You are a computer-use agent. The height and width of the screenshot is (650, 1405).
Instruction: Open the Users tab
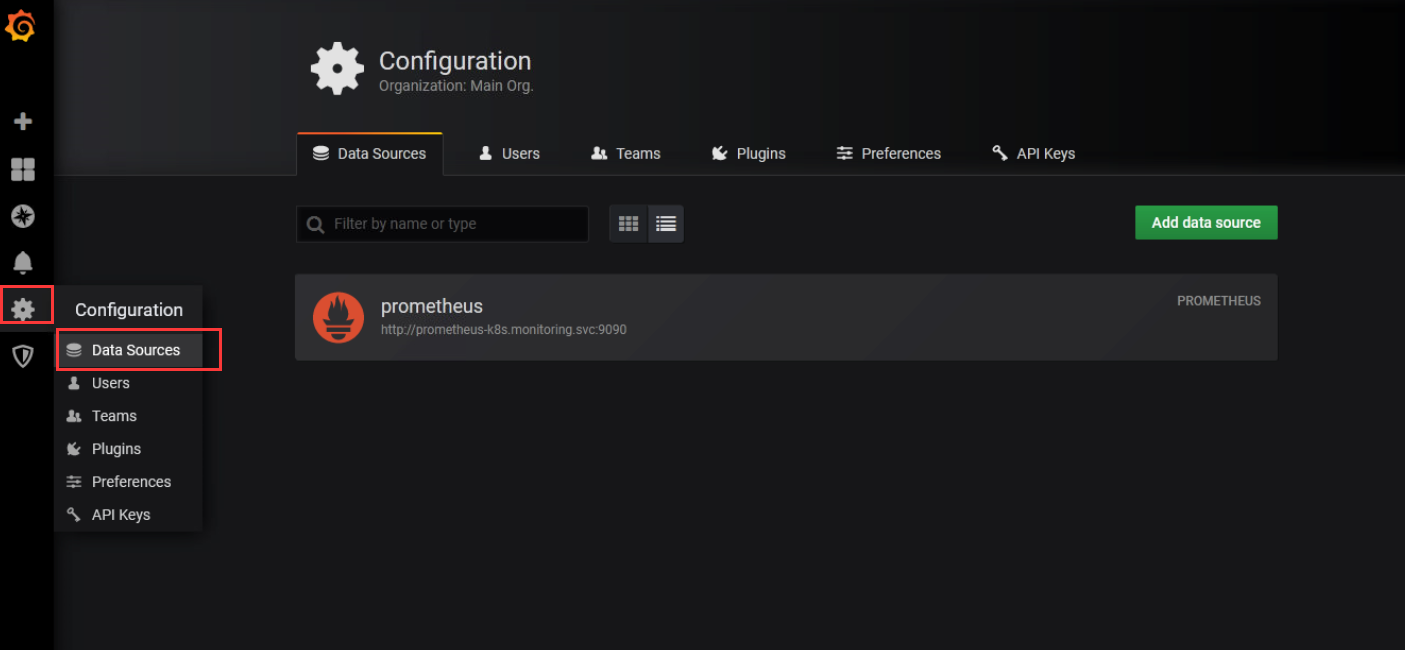click(x=509, y=154)
